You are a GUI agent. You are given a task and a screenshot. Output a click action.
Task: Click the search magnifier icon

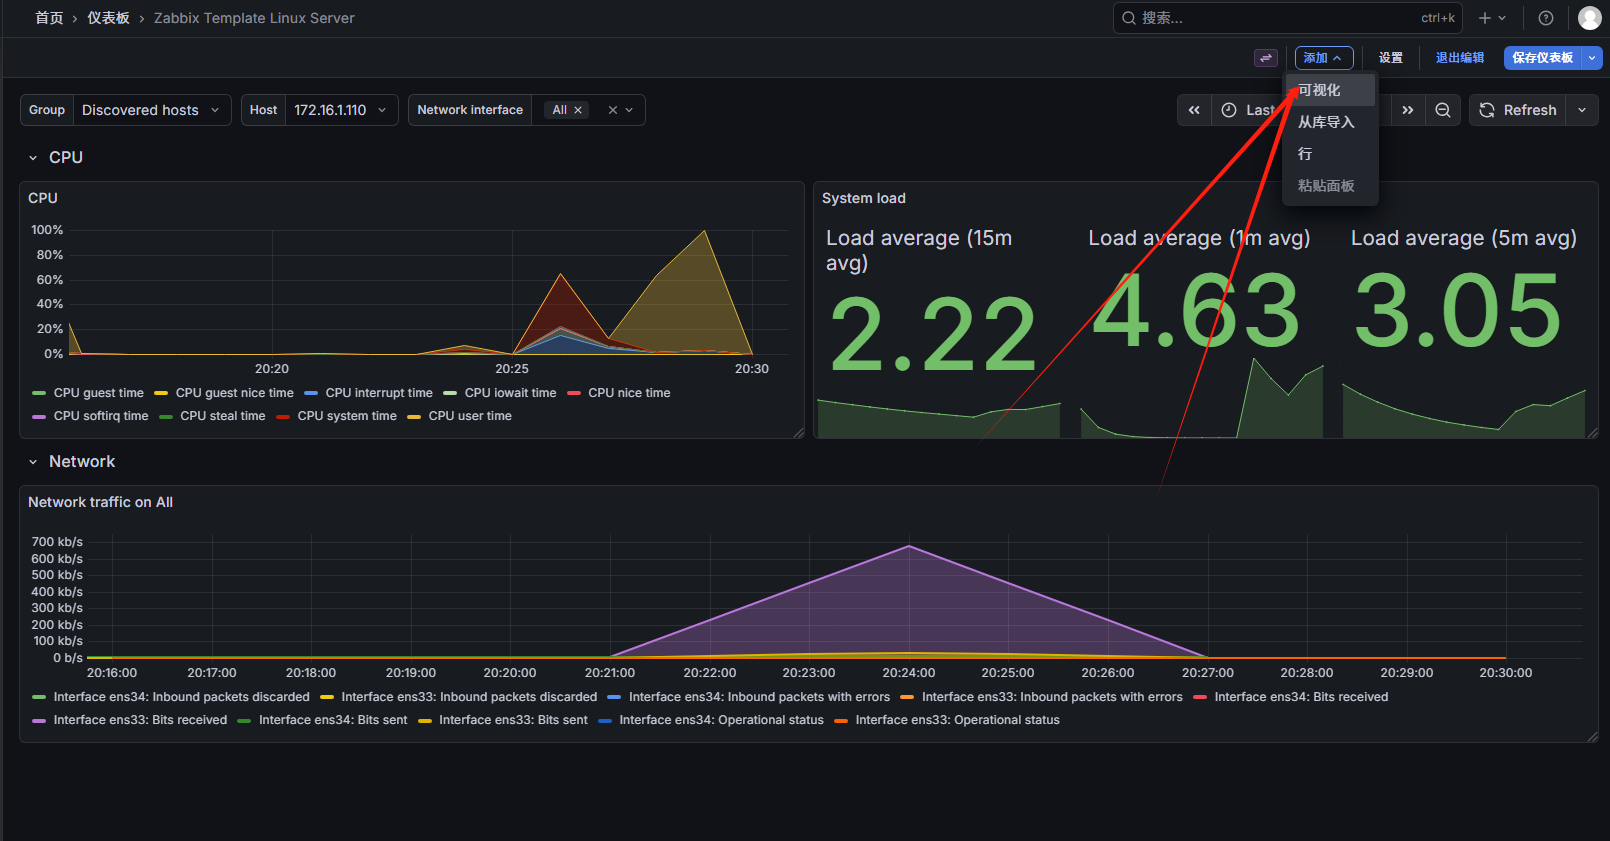(1128, 18)
